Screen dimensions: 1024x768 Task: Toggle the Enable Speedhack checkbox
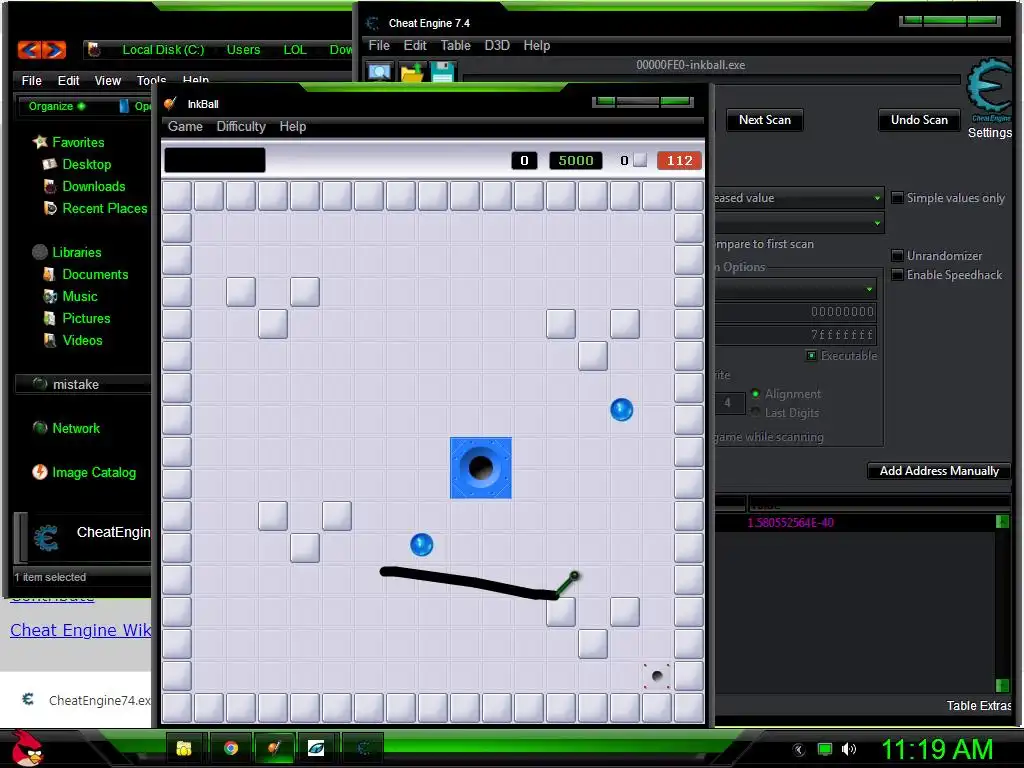pyautogui.click(x=897, y=274)
